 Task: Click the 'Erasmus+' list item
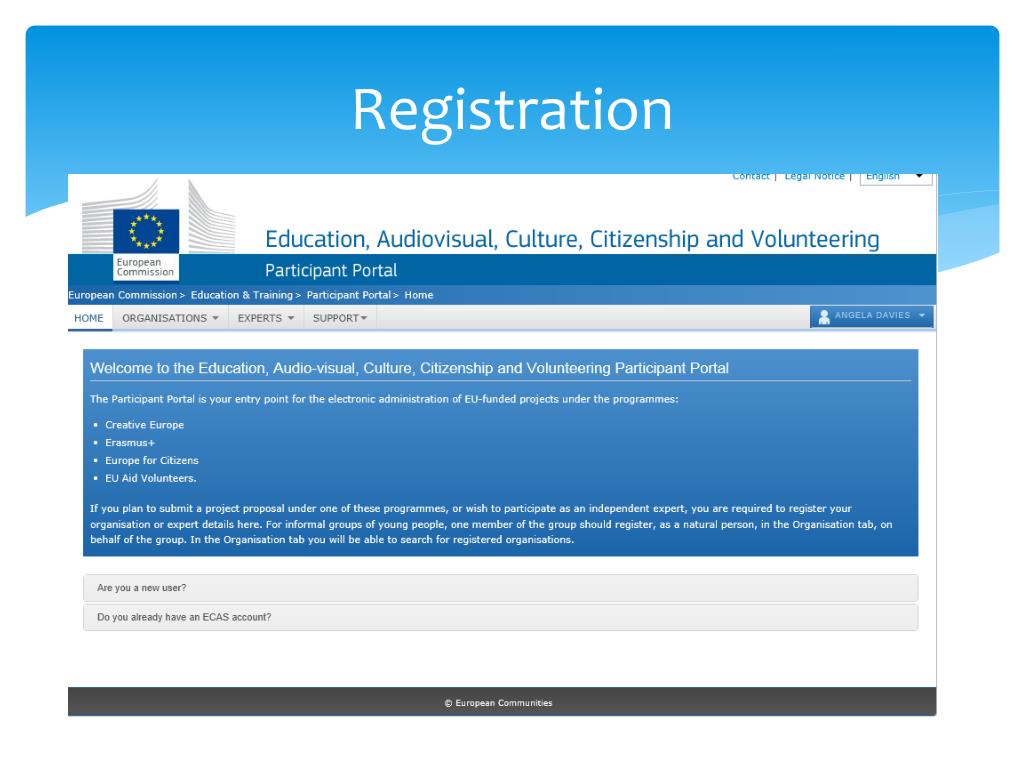130,443
